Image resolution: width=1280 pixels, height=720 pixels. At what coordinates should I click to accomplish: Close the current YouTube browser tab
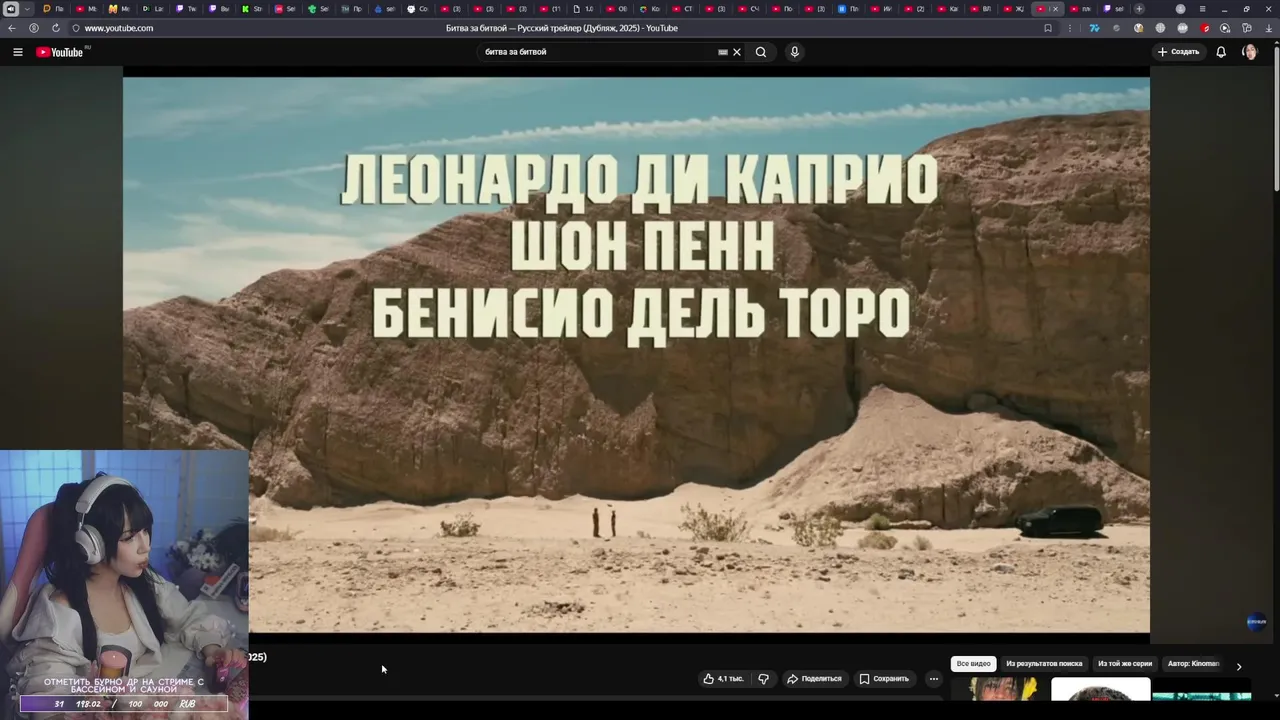tap(1055, 9)
